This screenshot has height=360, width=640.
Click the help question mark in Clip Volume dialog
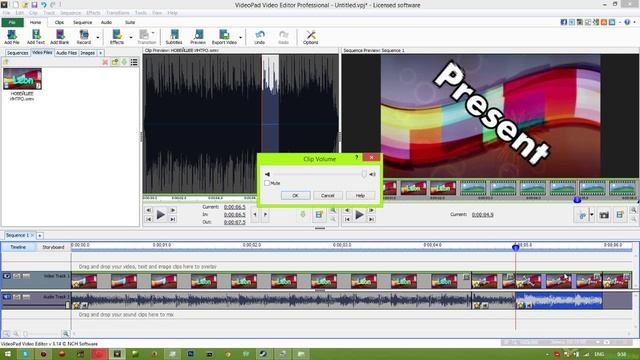[356, 158]
